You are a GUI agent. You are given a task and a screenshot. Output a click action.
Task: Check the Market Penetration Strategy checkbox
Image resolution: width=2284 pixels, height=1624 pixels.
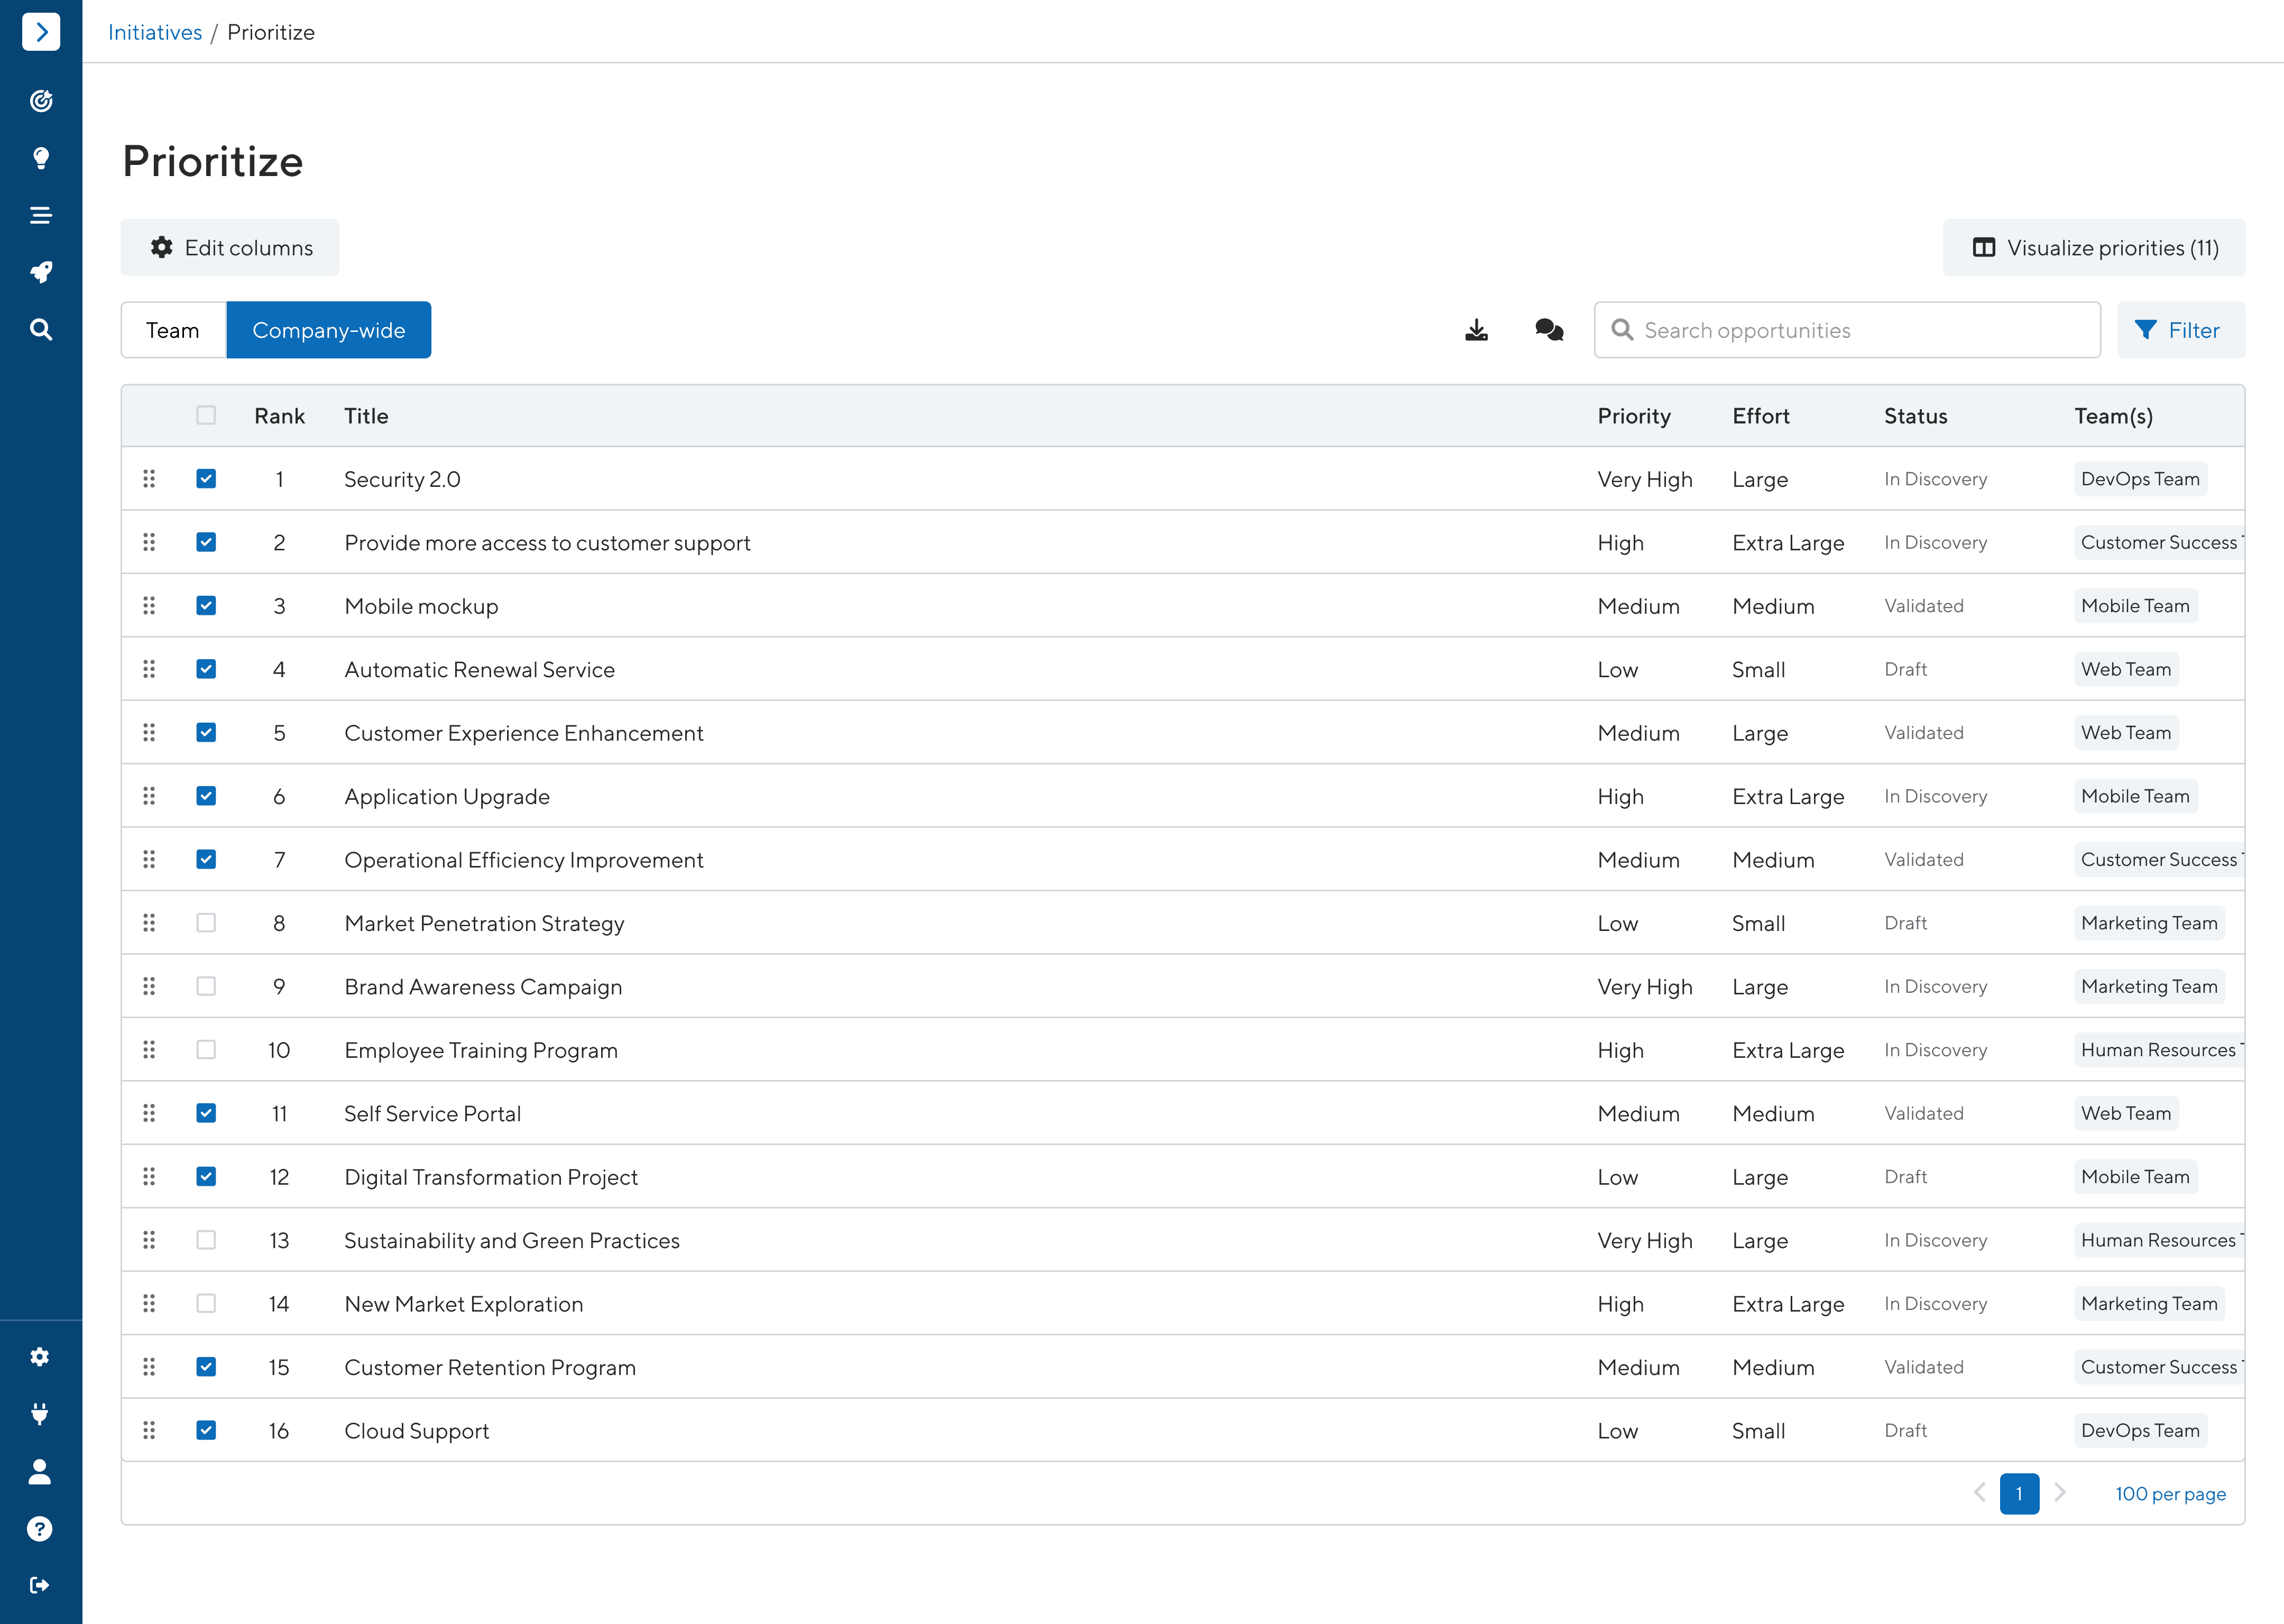coord(206,923)
